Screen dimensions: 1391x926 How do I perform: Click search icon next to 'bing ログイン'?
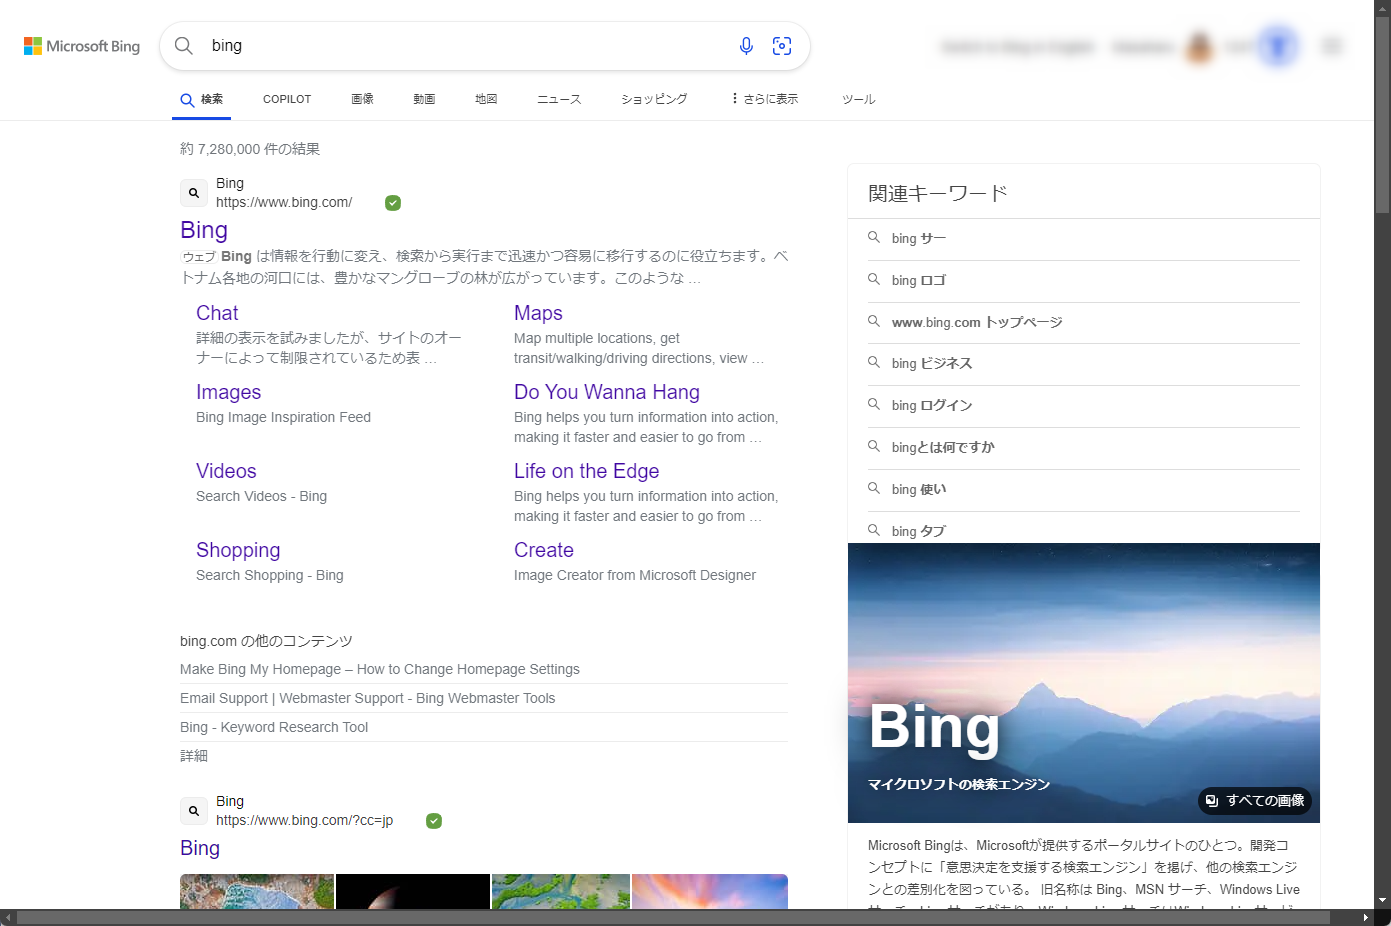(874, 405)
